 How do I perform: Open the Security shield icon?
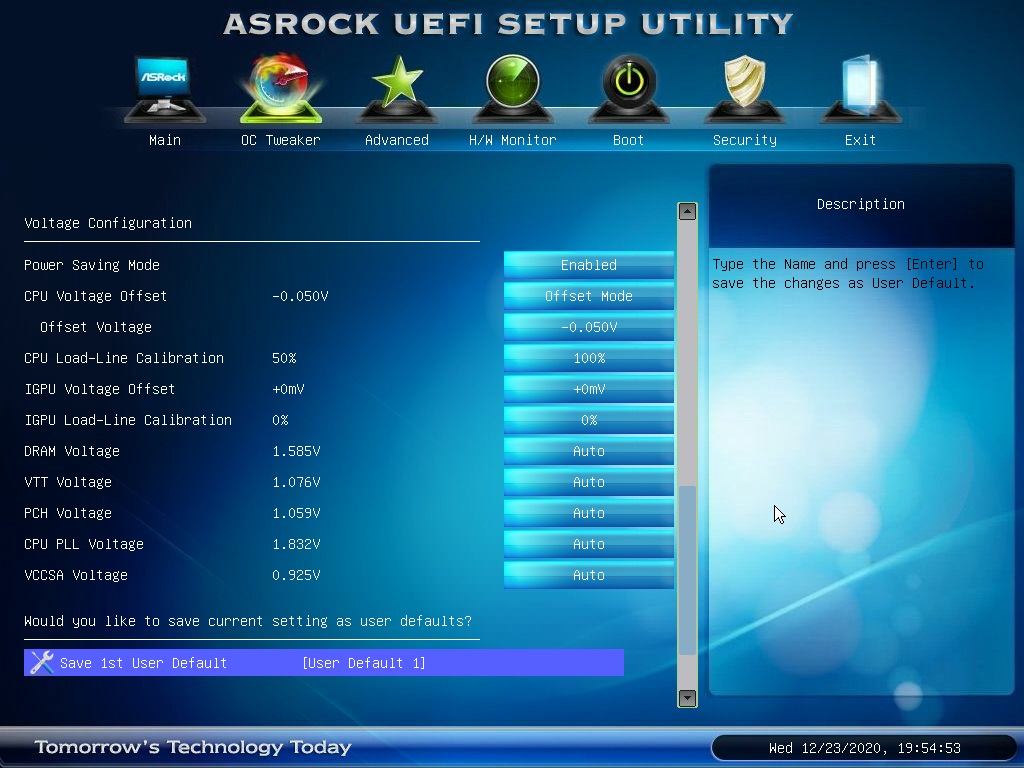pyautogui.click(x=744, y=89)
